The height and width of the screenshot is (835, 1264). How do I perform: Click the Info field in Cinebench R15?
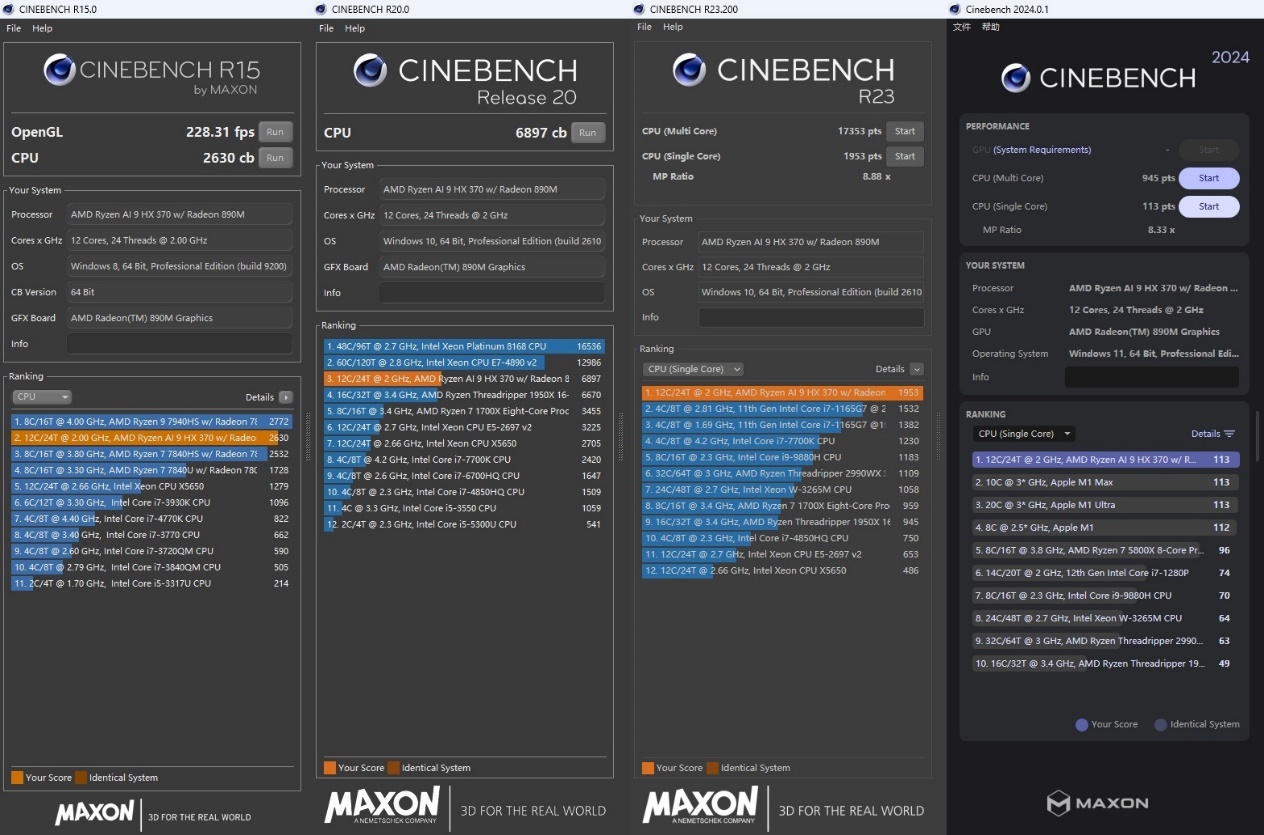(179, 344)
